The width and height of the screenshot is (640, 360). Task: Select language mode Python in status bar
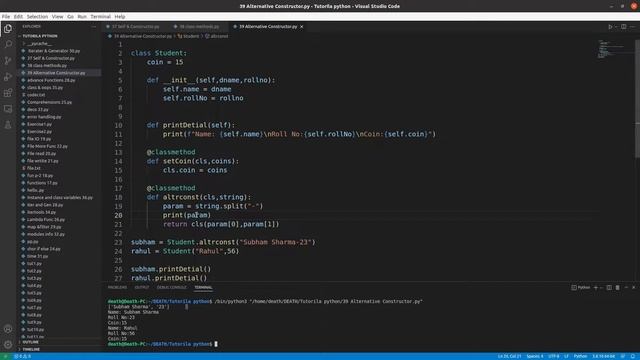pyautogui.click(x=580, y=356)
